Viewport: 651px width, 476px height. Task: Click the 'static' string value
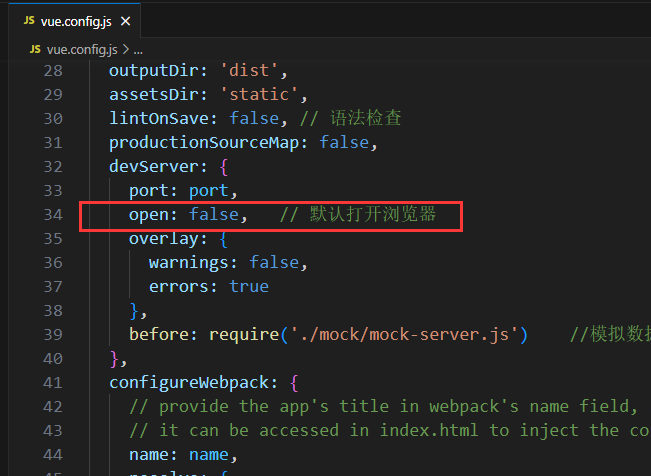pyautogui.click(x=259, y=95)
